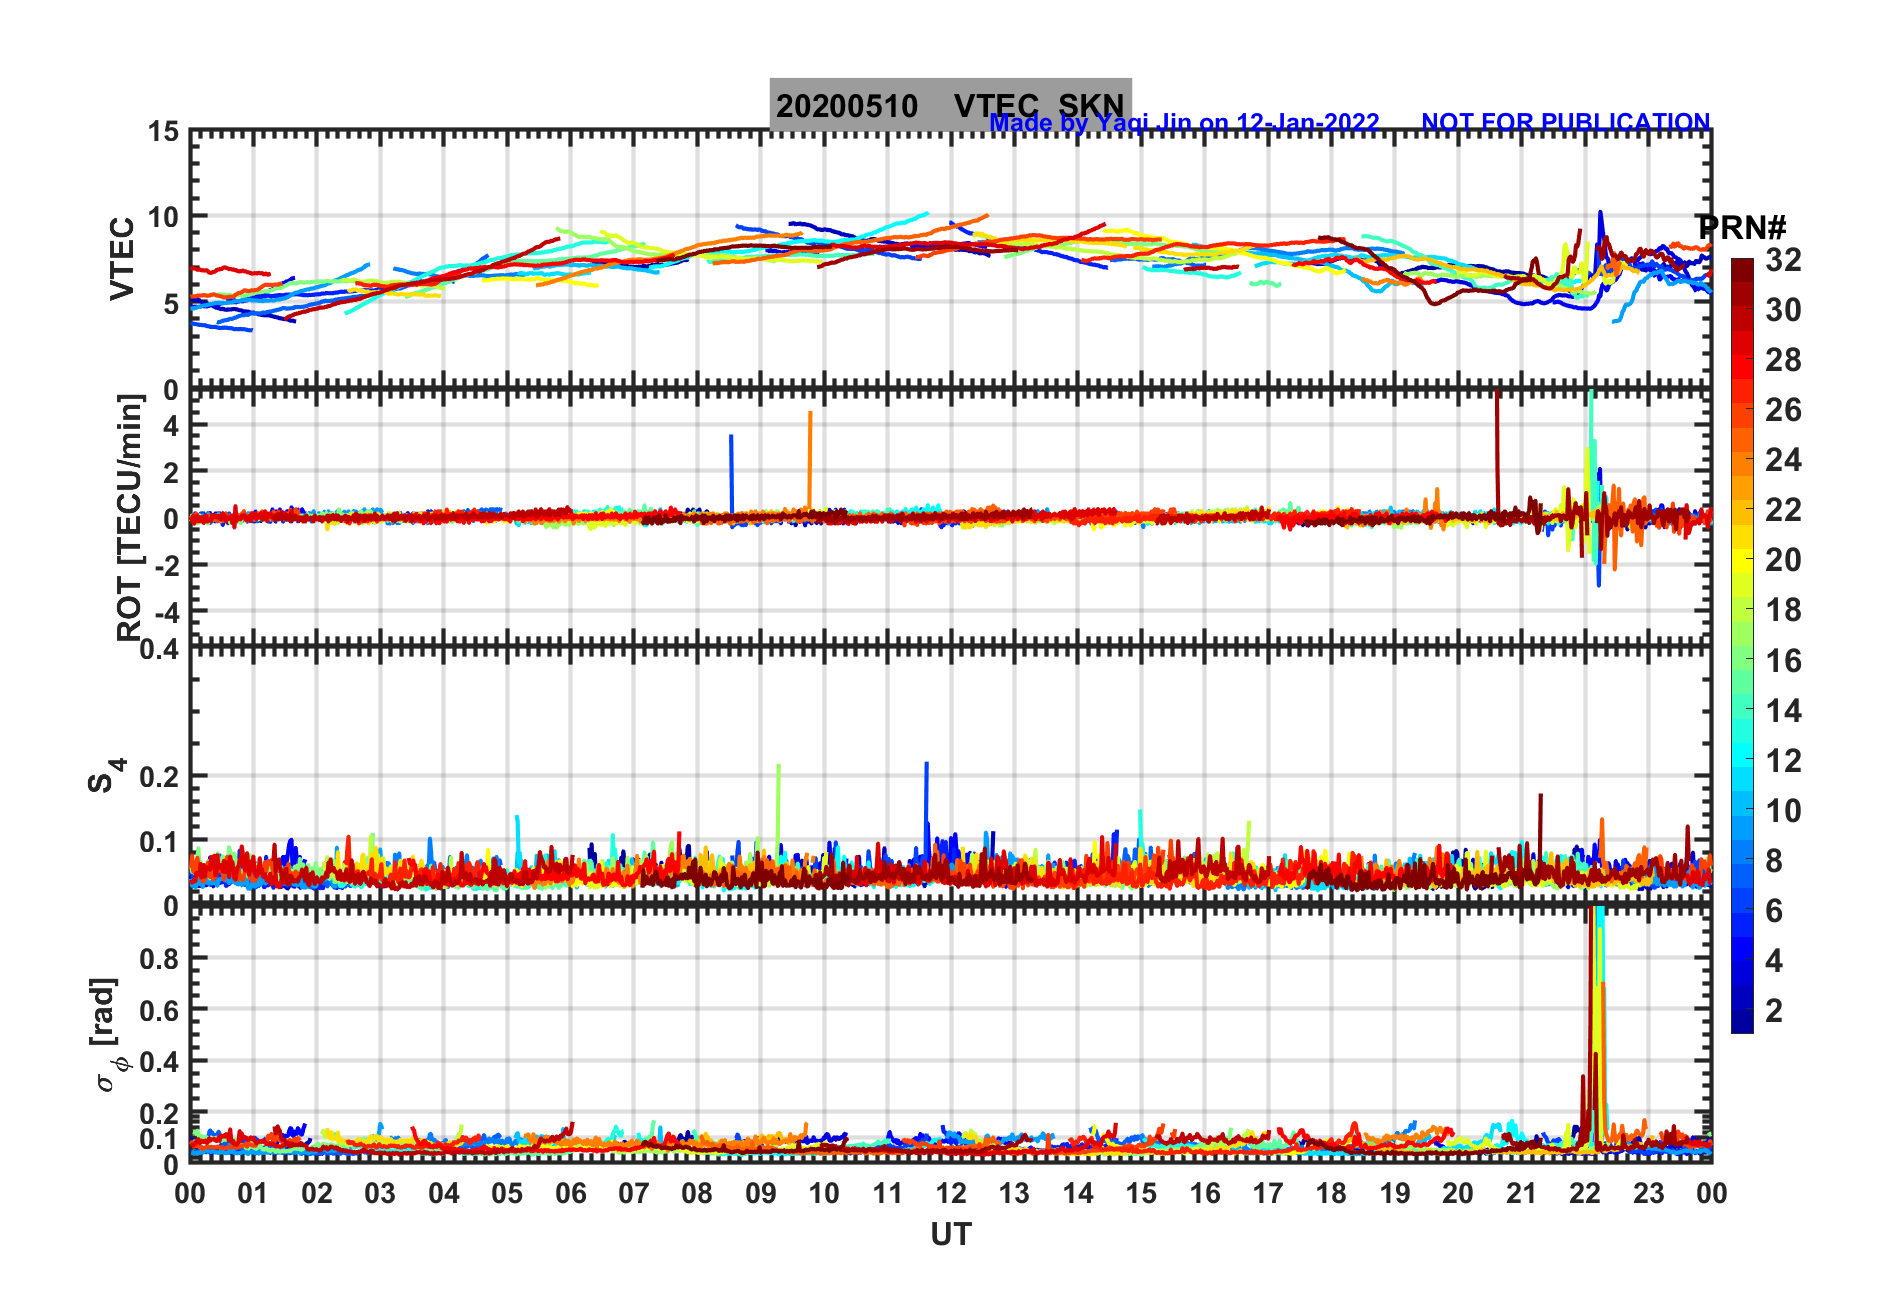Select tick label "0.8" on the σφ axis
The width and height of the screenshot is (1902, 1292).
(x=158, y=958)
